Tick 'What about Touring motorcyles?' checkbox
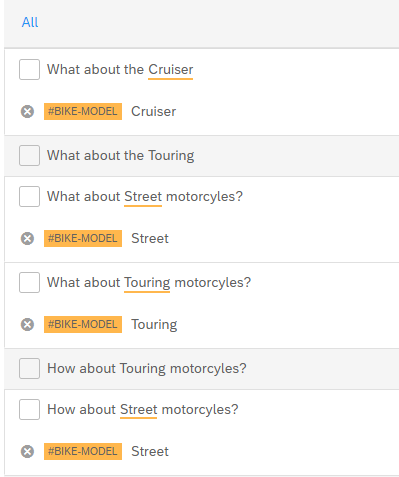This screenshot has width=399, height=477. click(29, 282)
